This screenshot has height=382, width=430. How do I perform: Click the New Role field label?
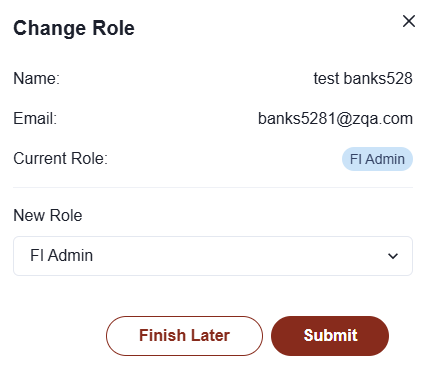[48, 215]
